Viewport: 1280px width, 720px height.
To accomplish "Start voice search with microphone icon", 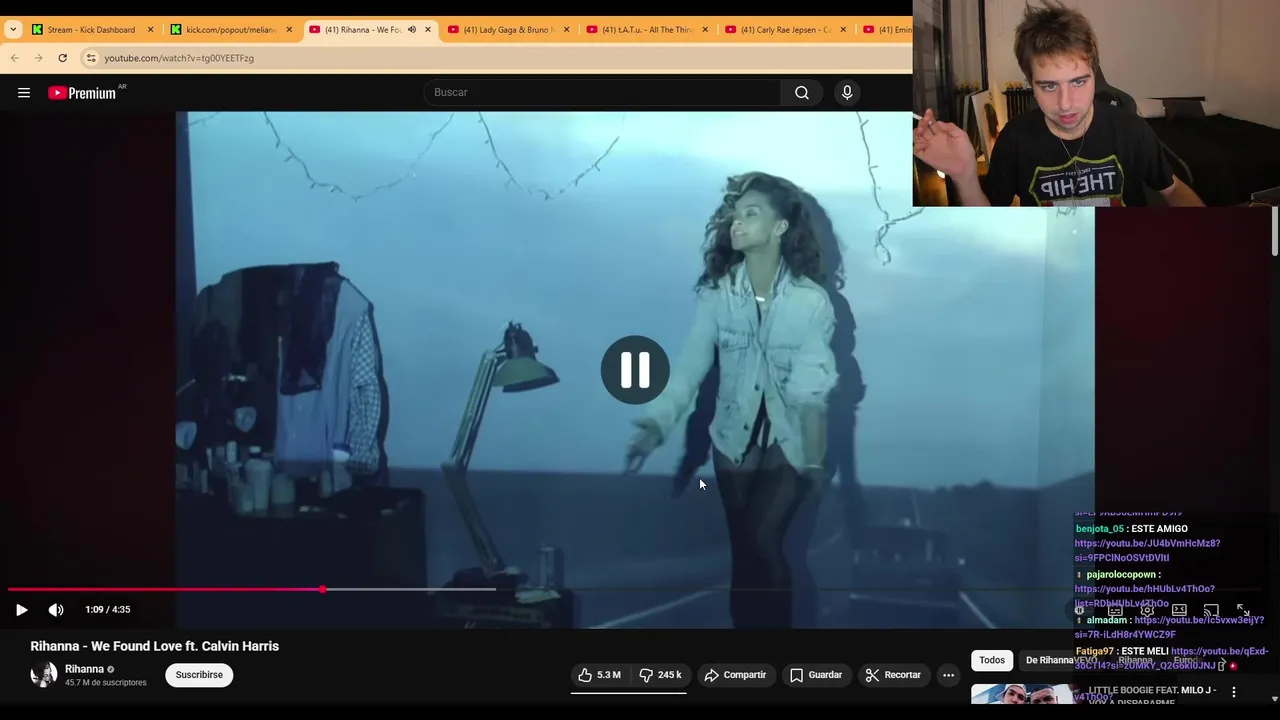I will 847,92.
